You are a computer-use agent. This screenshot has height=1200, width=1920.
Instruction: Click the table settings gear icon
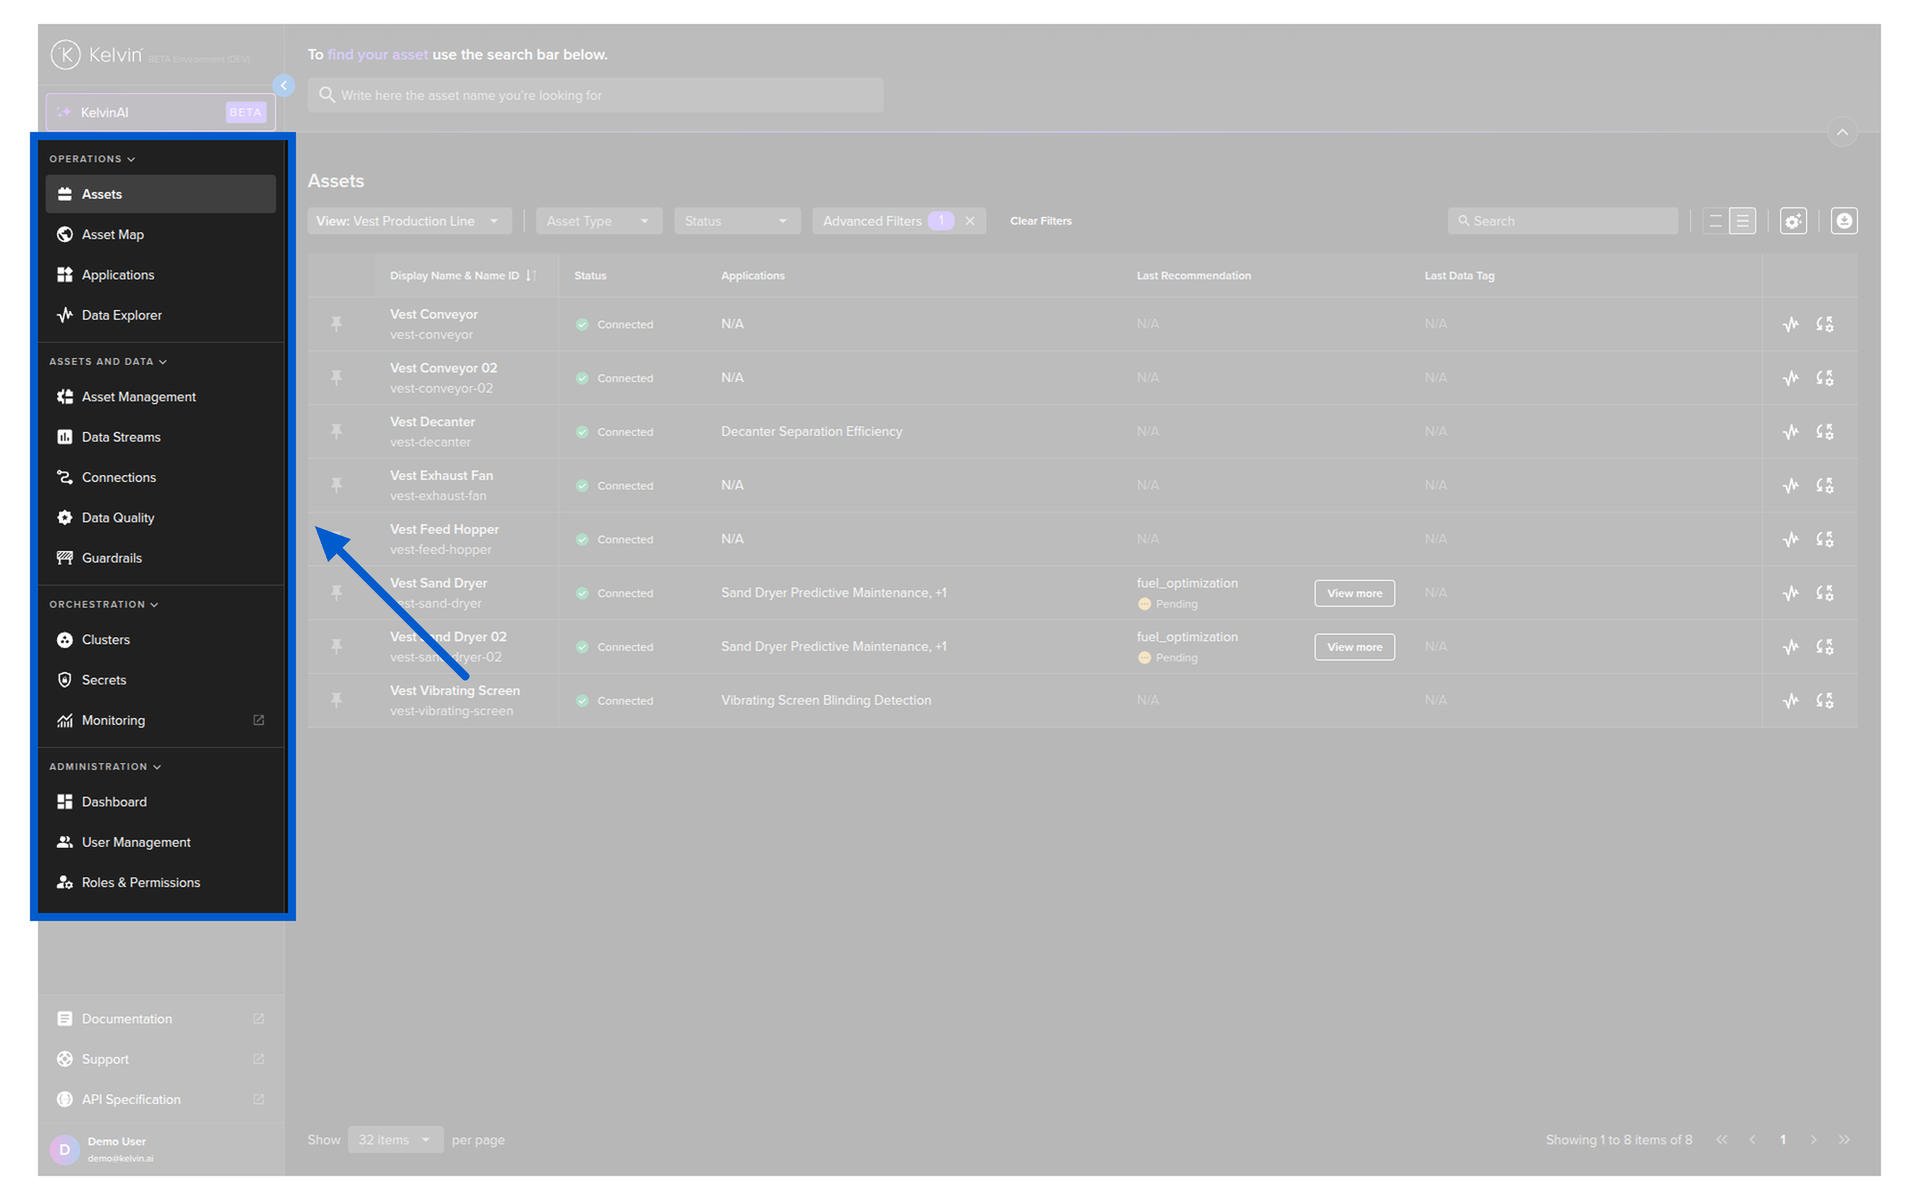1793,221
